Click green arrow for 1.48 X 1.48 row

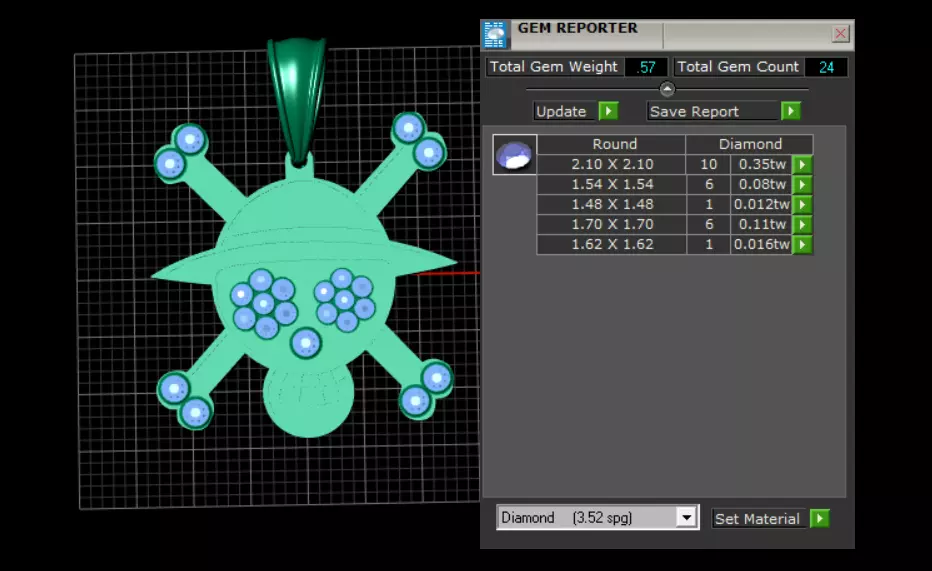pos(802,205)
